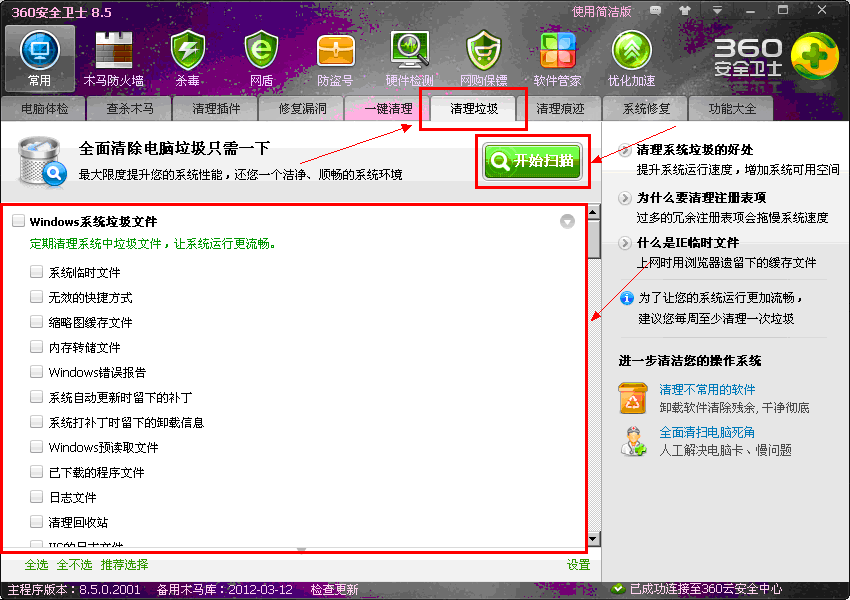Viewport: 850px width, 600px height.
Task: Click the 备用木马库:2012-03-12 status text
Action: [x=224, y=589]
